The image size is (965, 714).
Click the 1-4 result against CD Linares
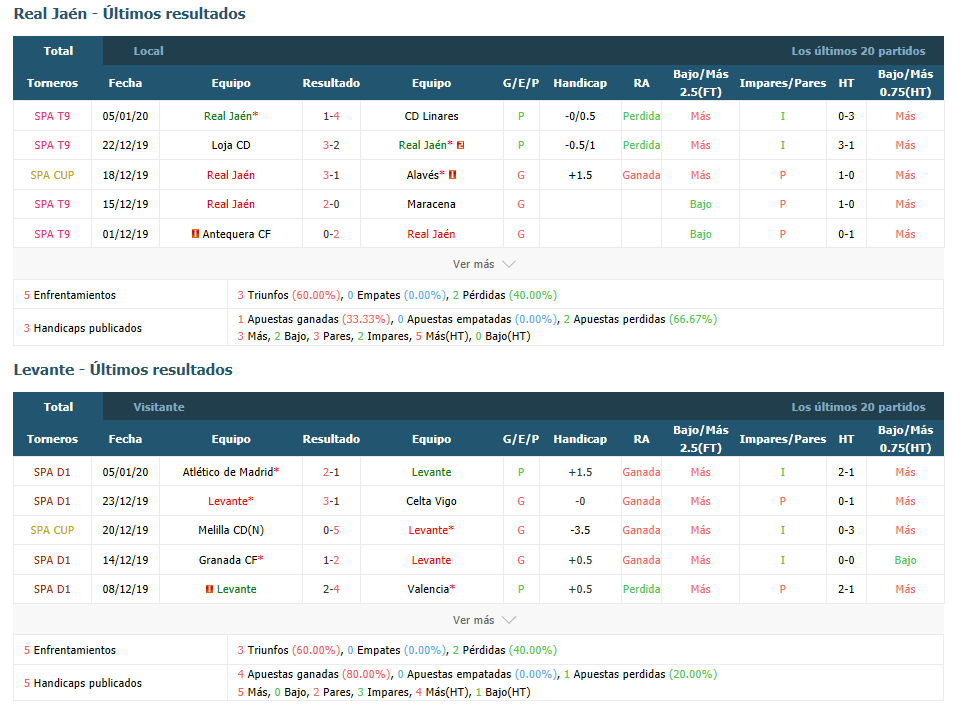tap(331, 116)
